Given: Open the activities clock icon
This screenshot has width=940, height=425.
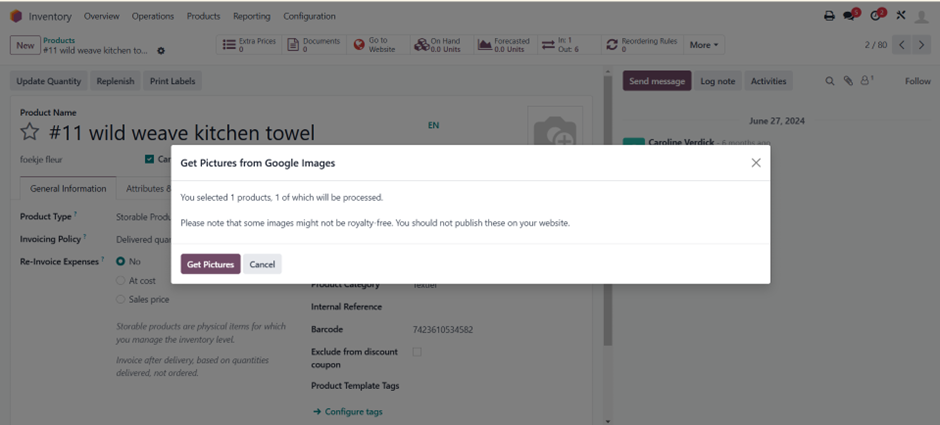Looking at the screenshot, I should click(x=876, y=16).
